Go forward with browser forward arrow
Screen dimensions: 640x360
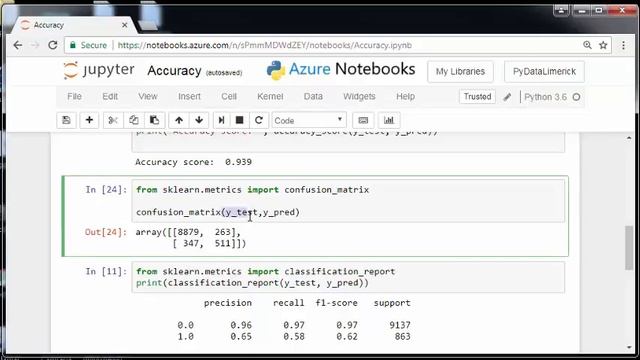(x=35, y=45)
